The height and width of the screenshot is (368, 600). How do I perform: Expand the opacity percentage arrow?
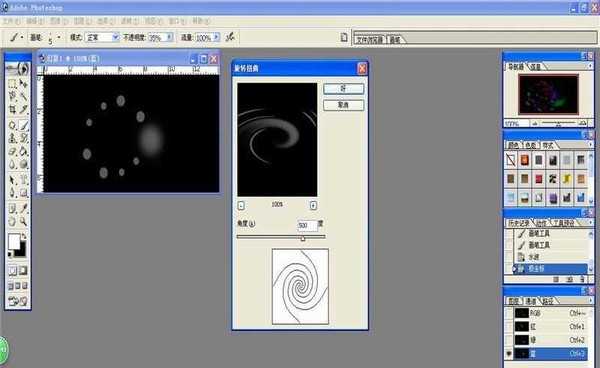(x=170, y=37)
